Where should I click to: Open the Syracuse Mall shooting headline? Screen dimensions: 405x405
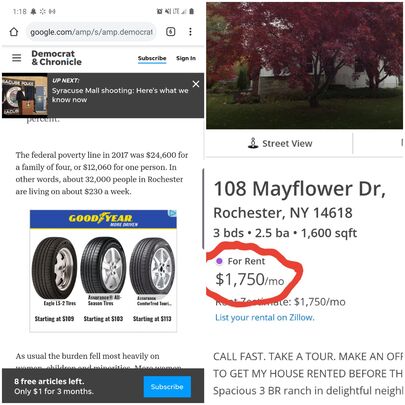click(120, 95)
